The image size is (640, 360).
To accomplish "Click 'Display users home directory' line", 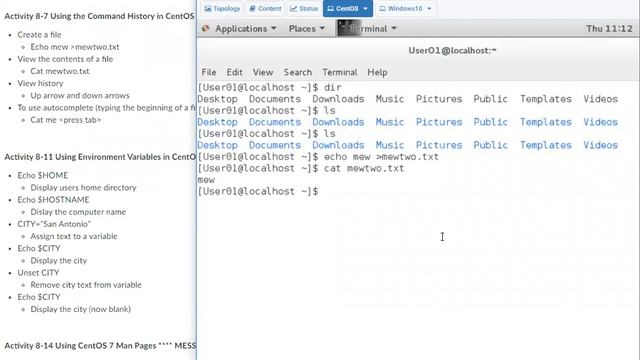I will click(83, 188).
